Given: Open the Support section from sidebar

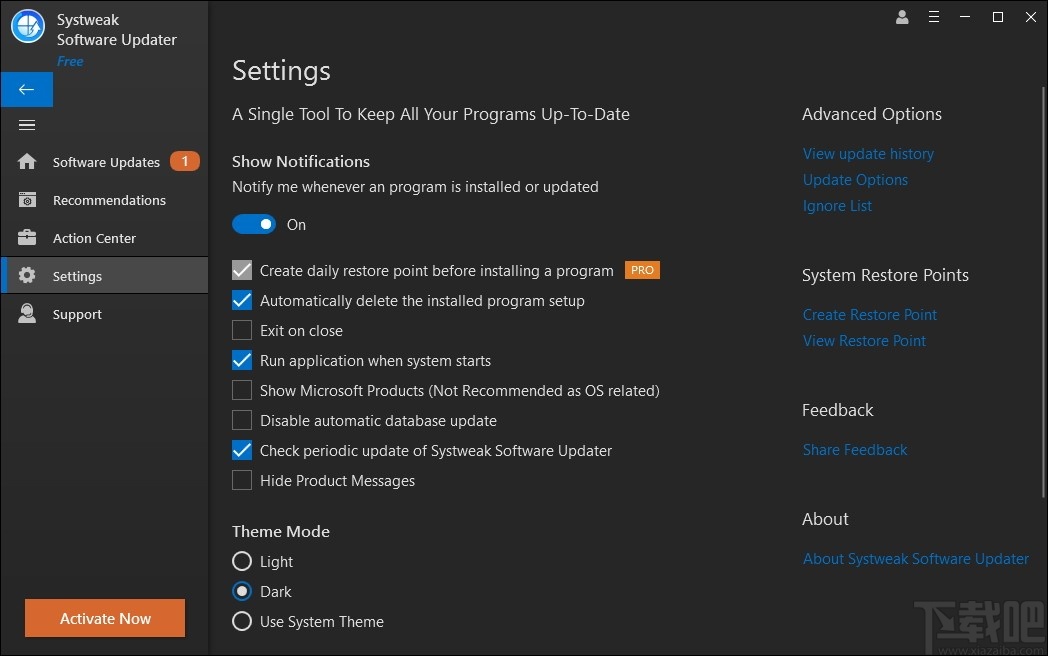Looking at the screenshot, I should click(77, 314).
